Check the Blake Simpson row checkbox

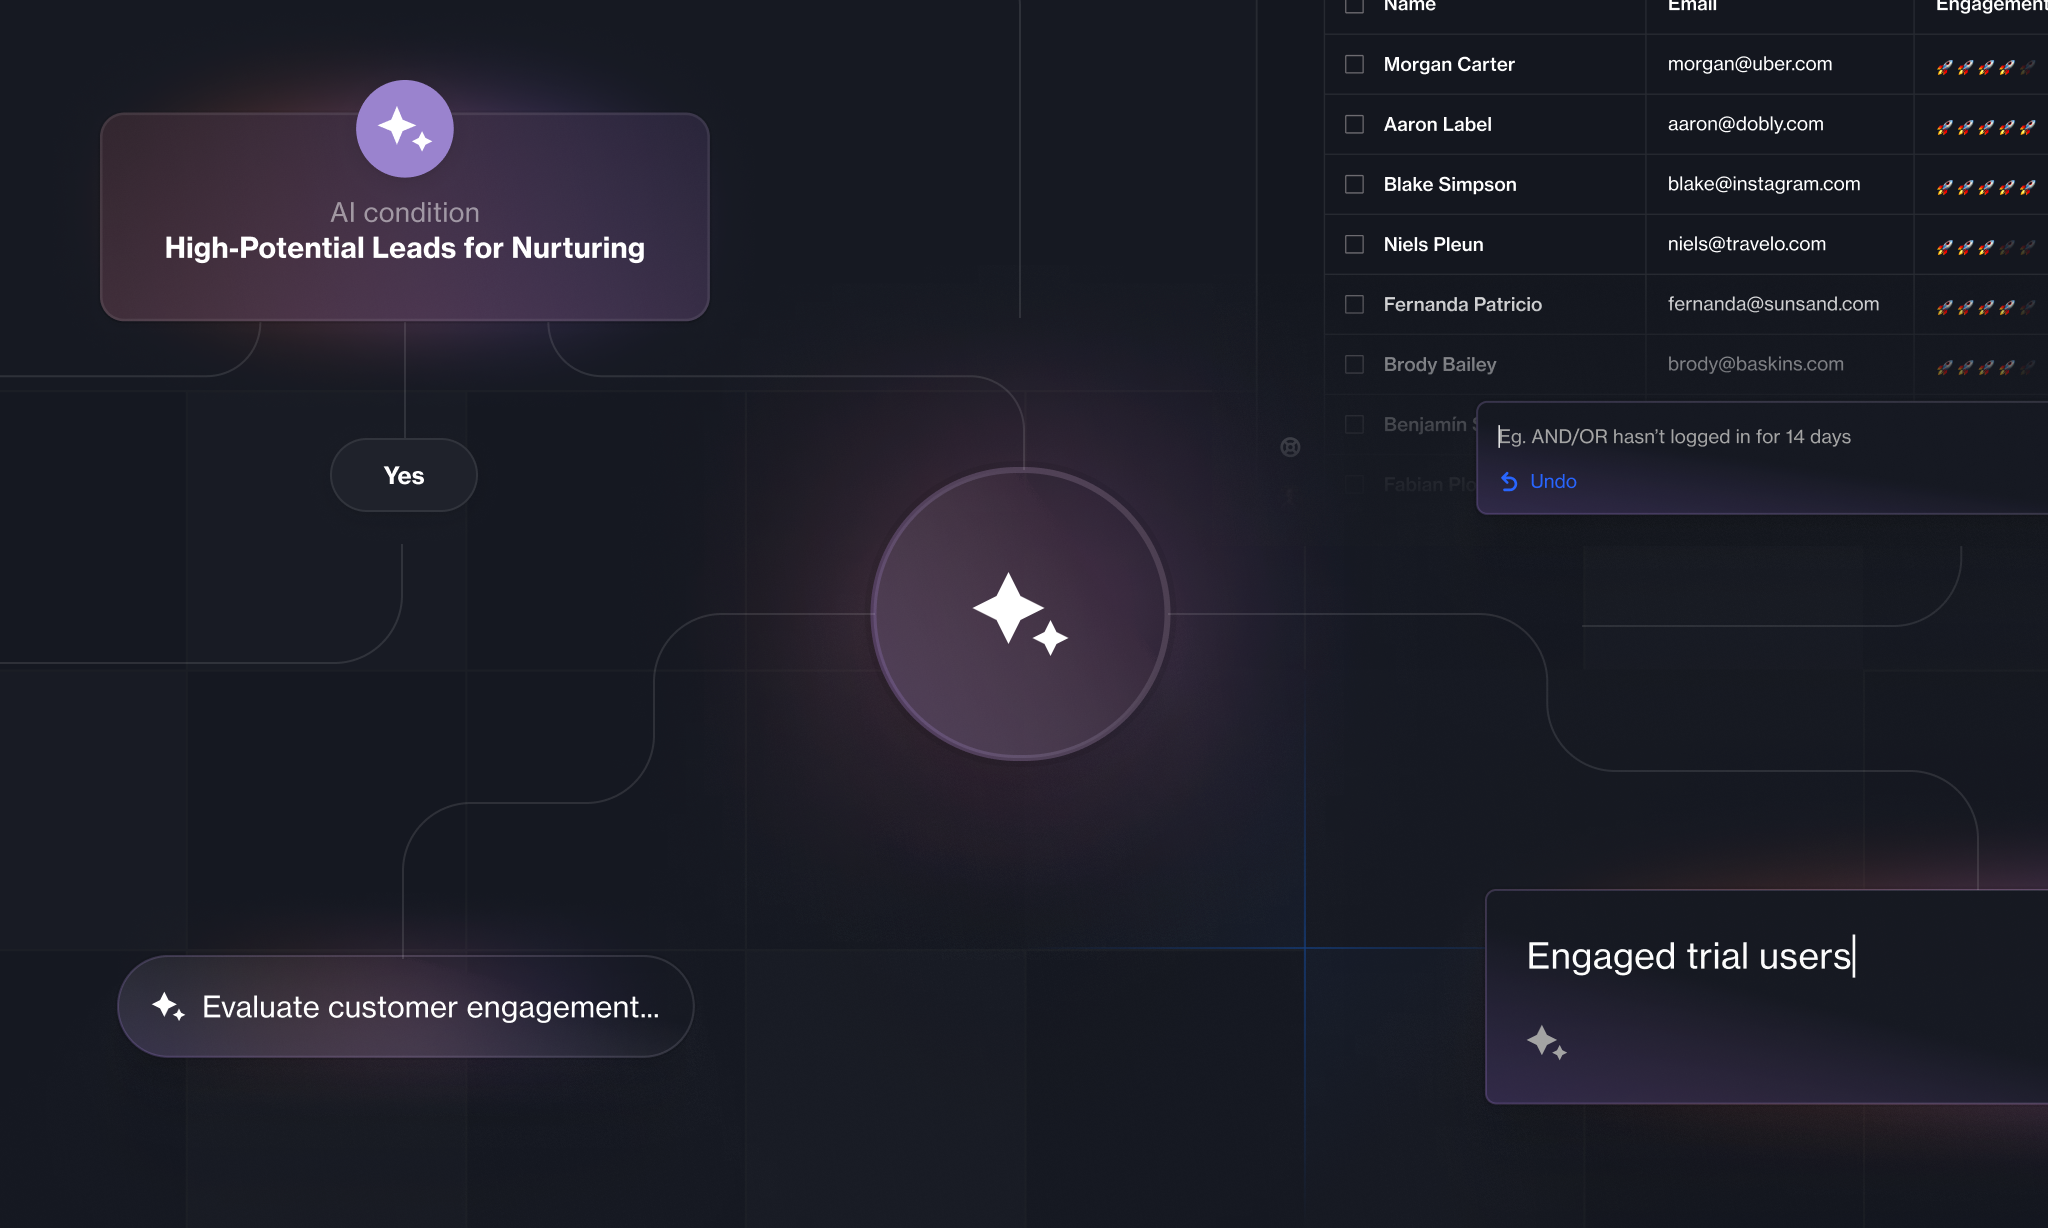point(1354,184)
